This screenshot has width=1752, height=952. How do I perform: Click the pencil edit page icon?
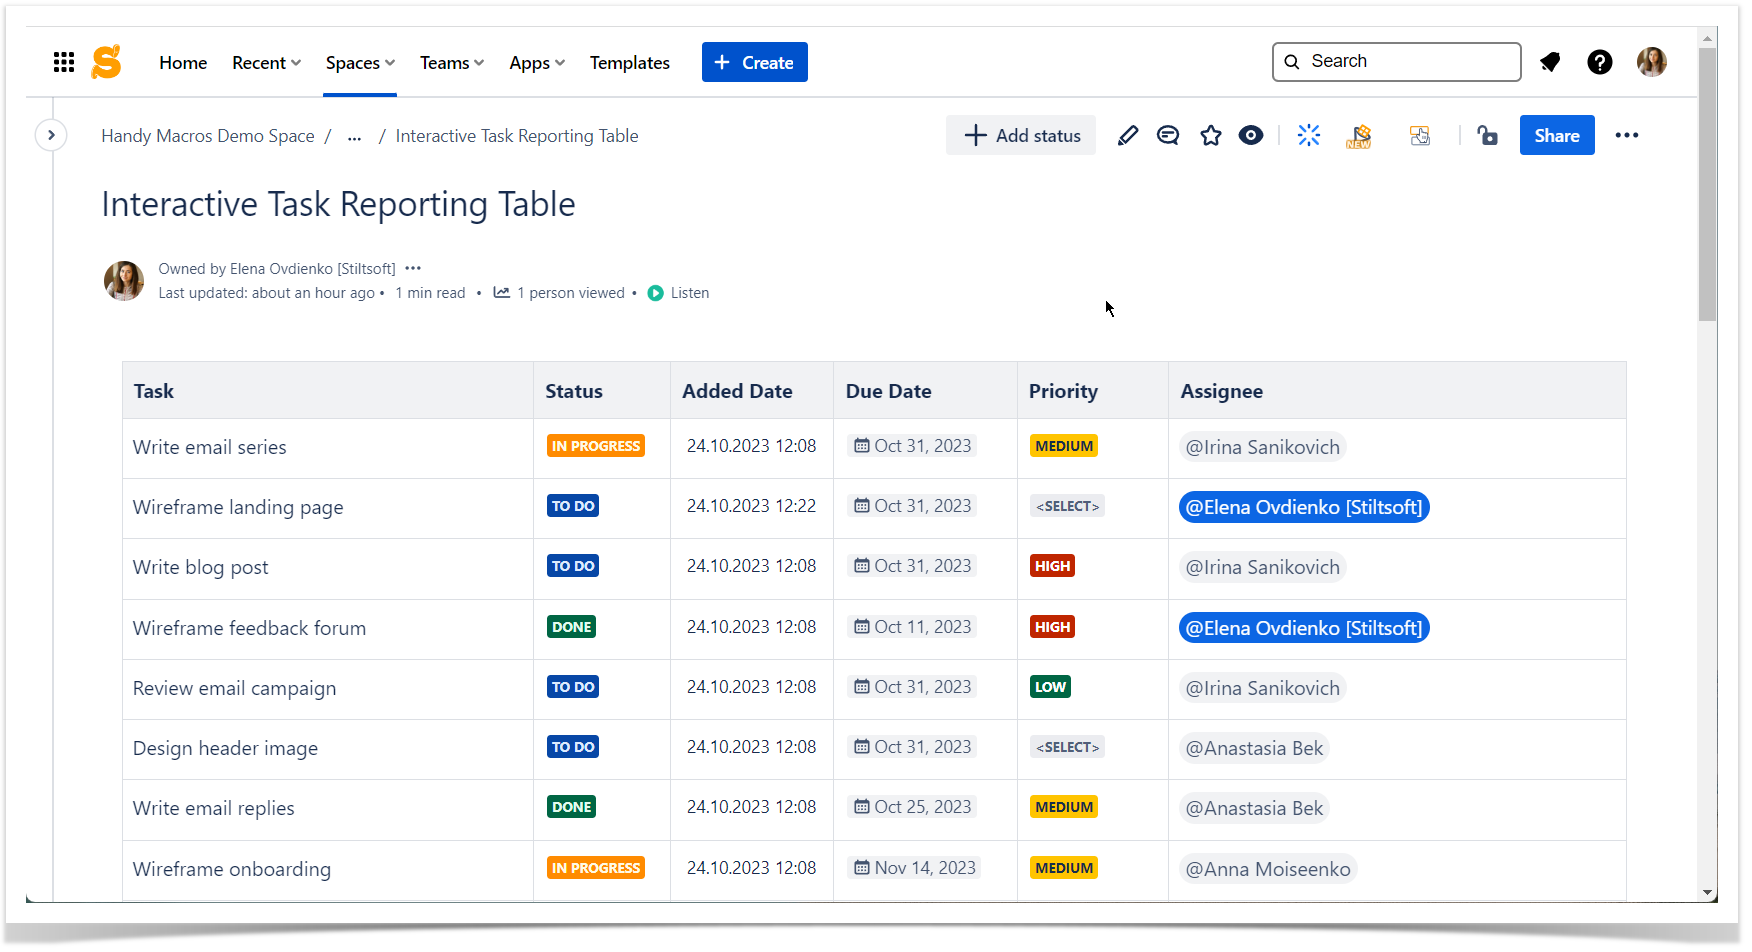coord(1127,136)
